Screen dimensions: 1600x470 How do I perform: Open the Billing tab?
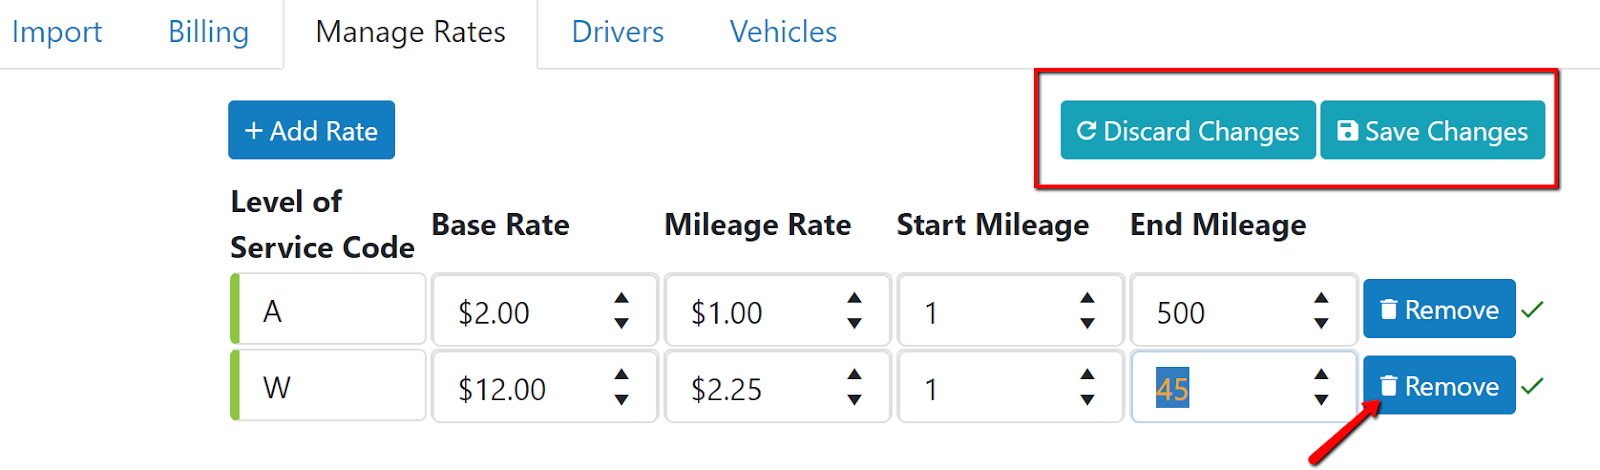[208, 32]
